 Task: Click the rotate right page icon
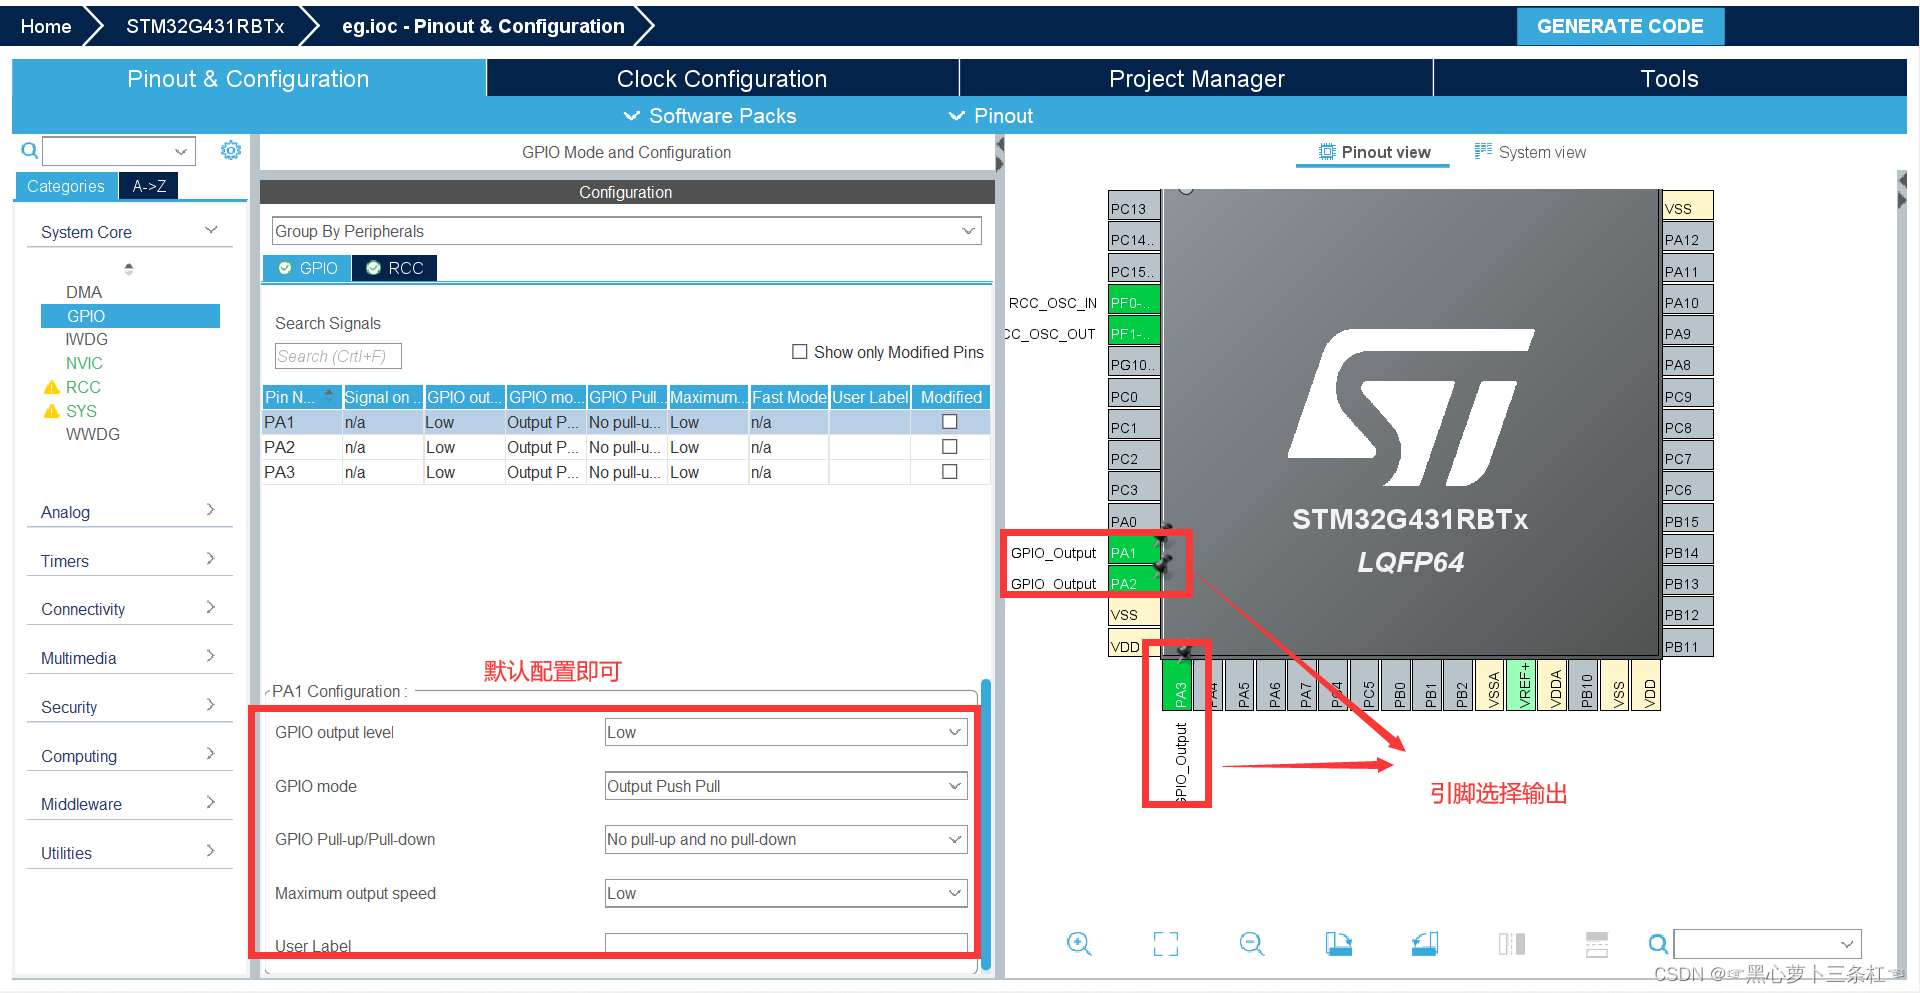1425,943
